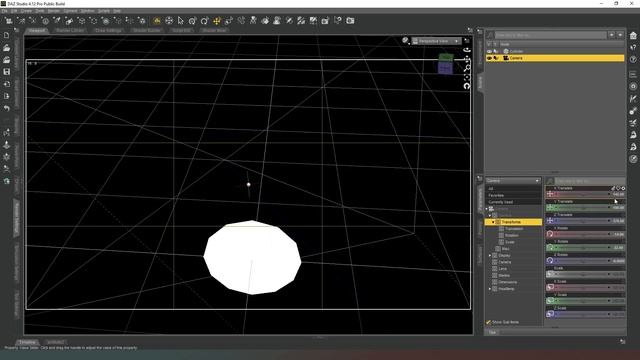Open the Create menu

[26, 11]
